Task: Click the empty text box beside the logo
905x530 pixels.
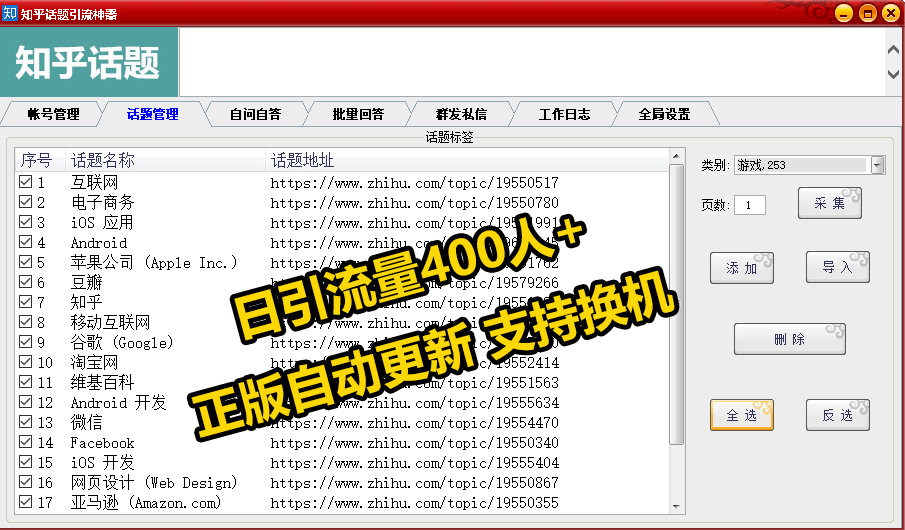Action: 533,62
